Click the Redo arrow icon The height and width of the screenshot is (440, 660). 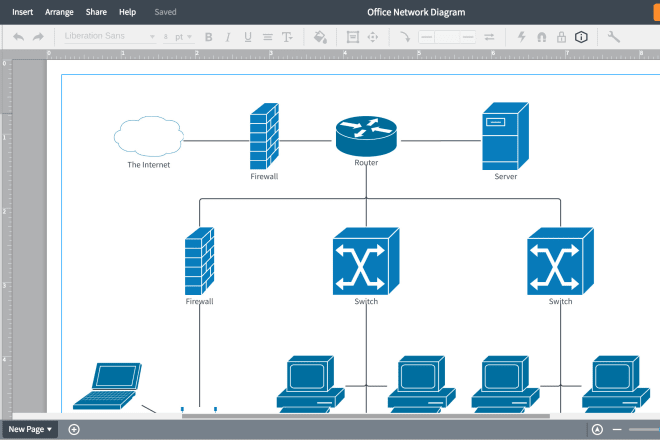tap(38, 37)
